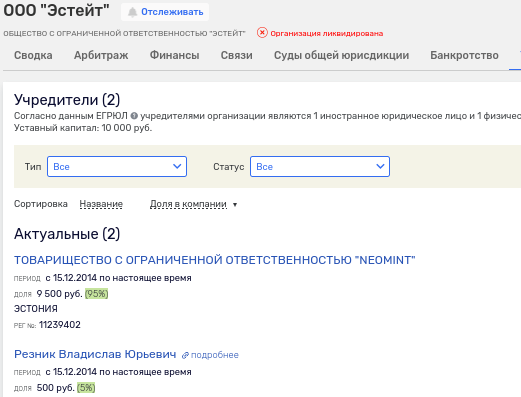The image size is (521, 397).
Task: Click the ЕГРЮЛ info question icon
Action: pos(134,116)
